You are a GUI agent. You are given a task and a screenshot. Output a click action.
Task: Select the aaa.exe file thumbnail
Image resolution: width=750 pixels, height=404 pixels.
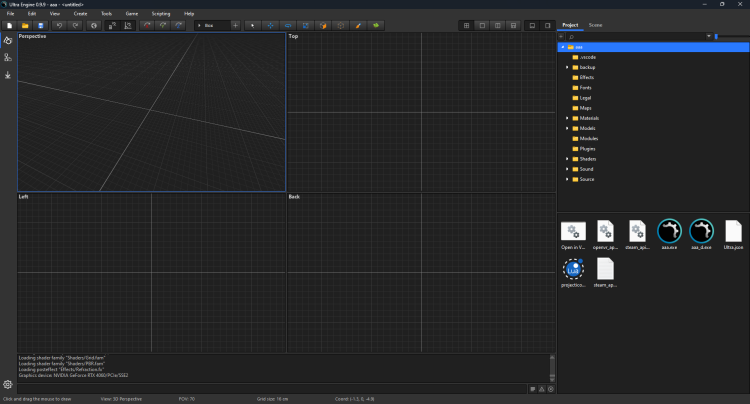670,231
